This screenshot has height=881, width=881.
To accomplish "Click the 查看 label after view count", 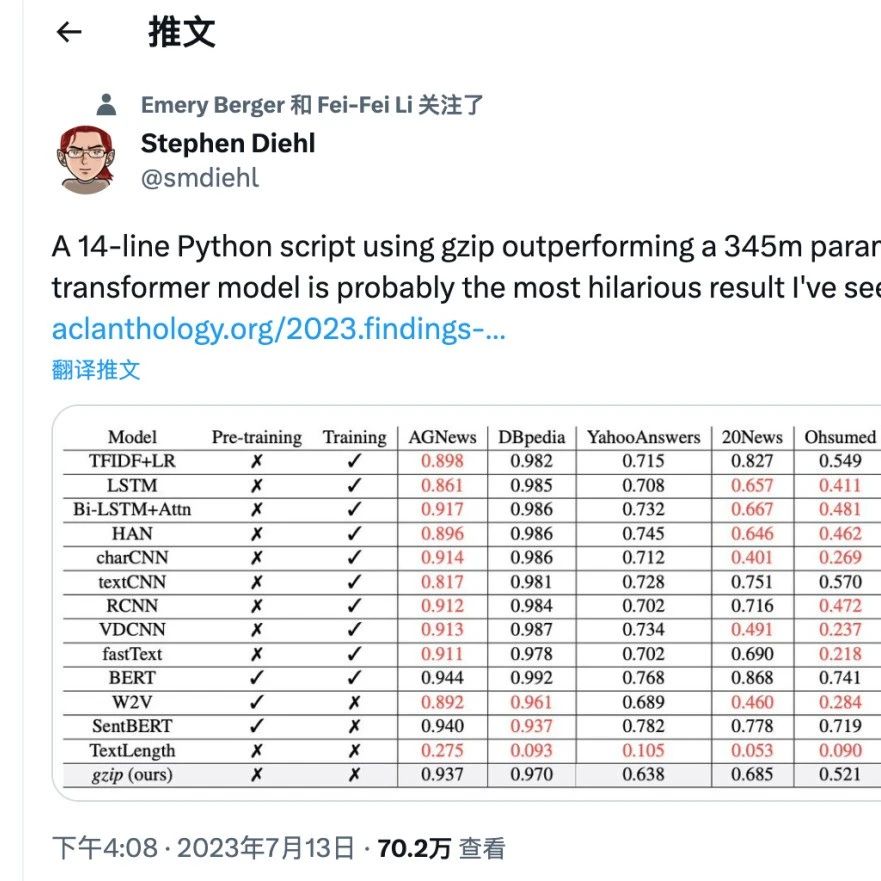I will [482, 849].
